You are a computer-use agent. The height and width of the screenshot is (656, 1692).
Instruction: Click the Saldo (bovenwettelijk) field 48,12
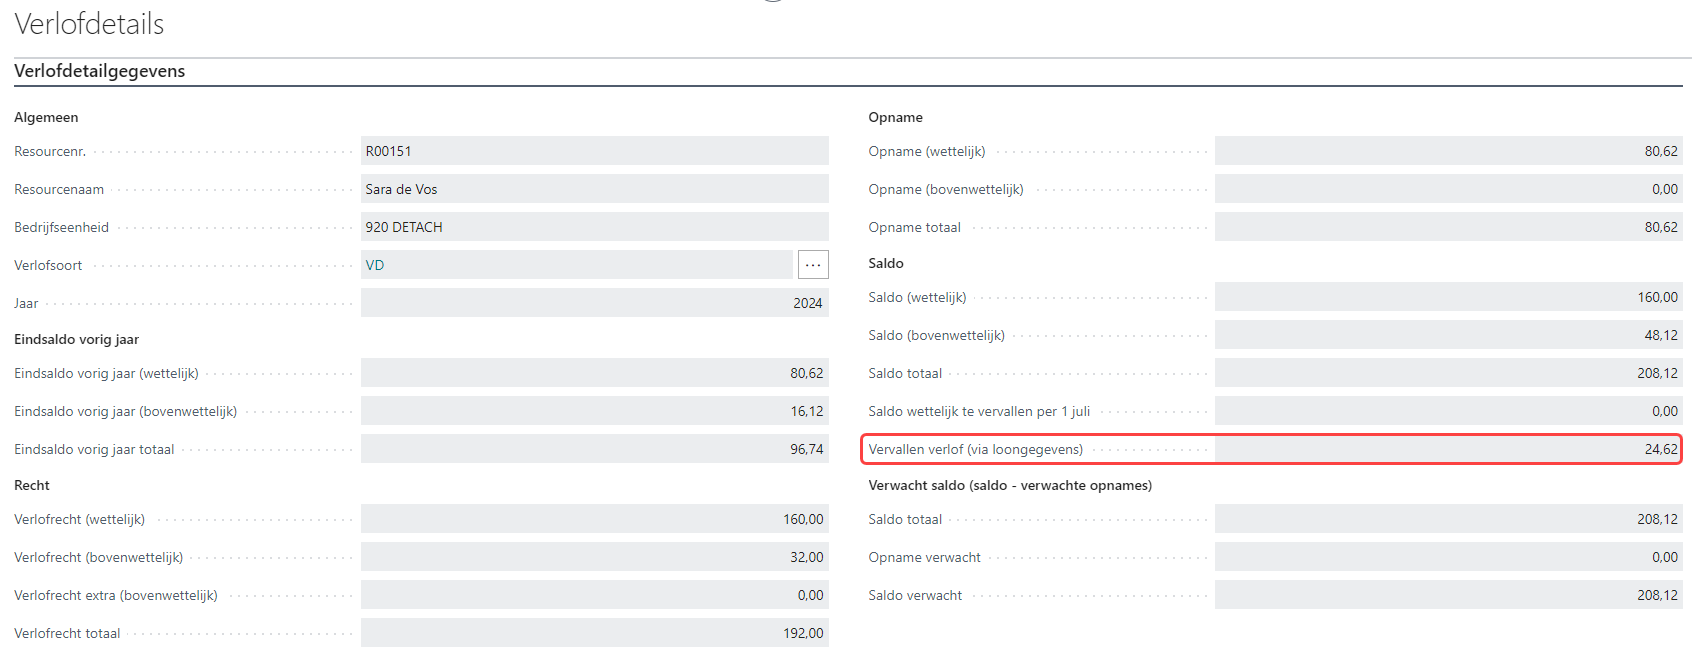pyautogui.click(x=1448, y=335)
